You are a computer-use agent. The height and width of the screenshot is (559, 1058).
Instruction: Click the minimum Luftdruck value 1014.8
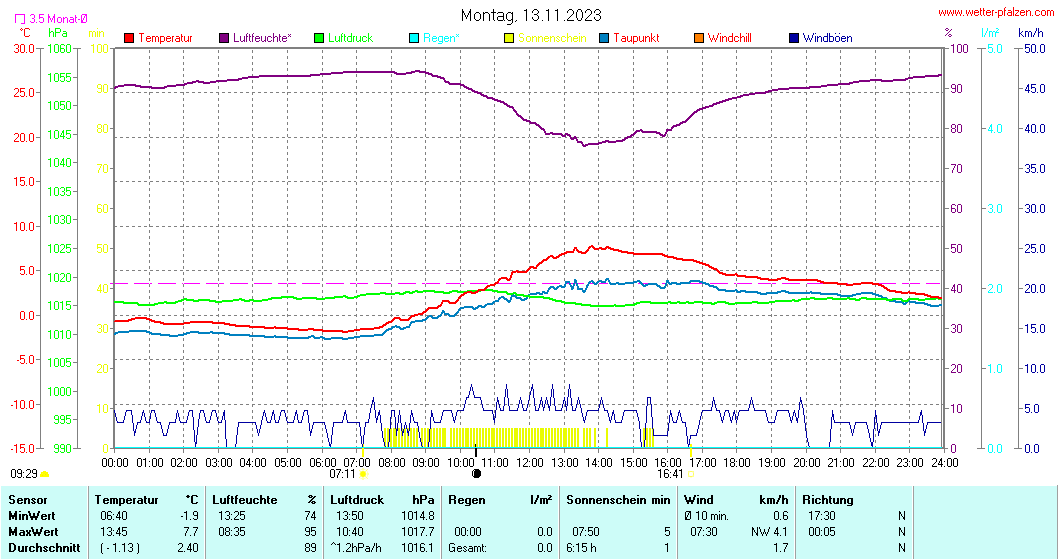[x=418, y=516]
